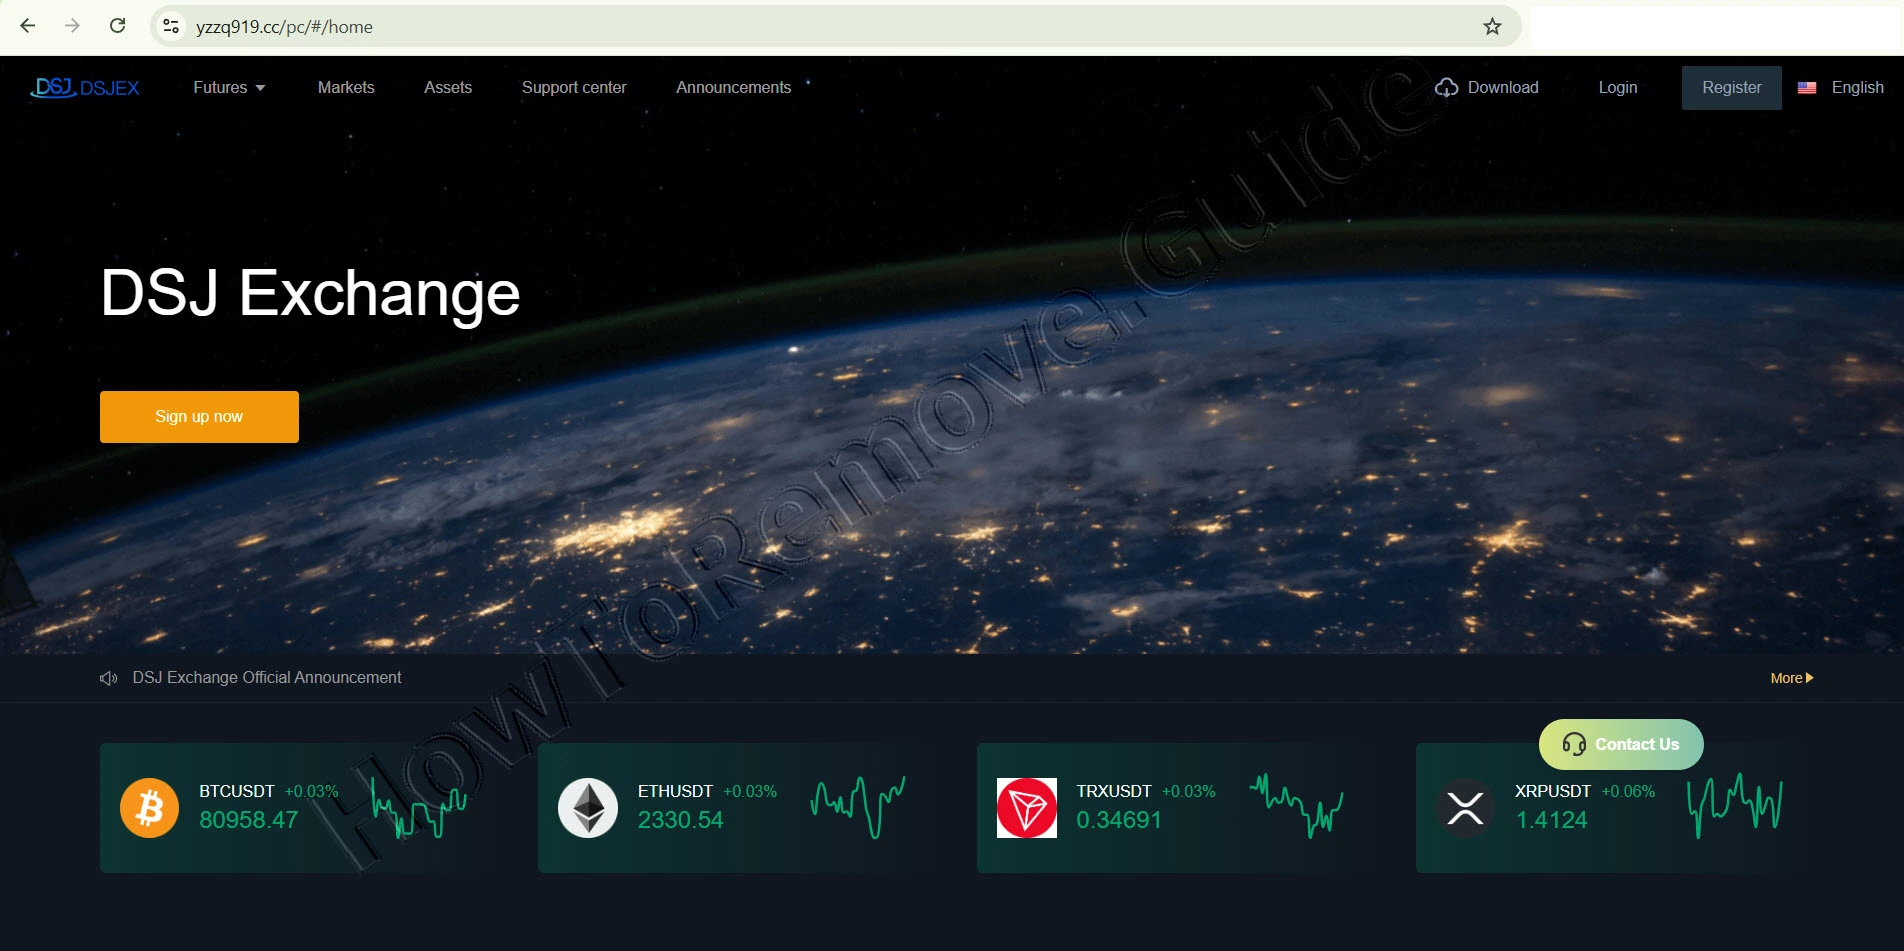Click the Login link
The width and height of the screenshot is (1904, 951).
click(1617, 88)
